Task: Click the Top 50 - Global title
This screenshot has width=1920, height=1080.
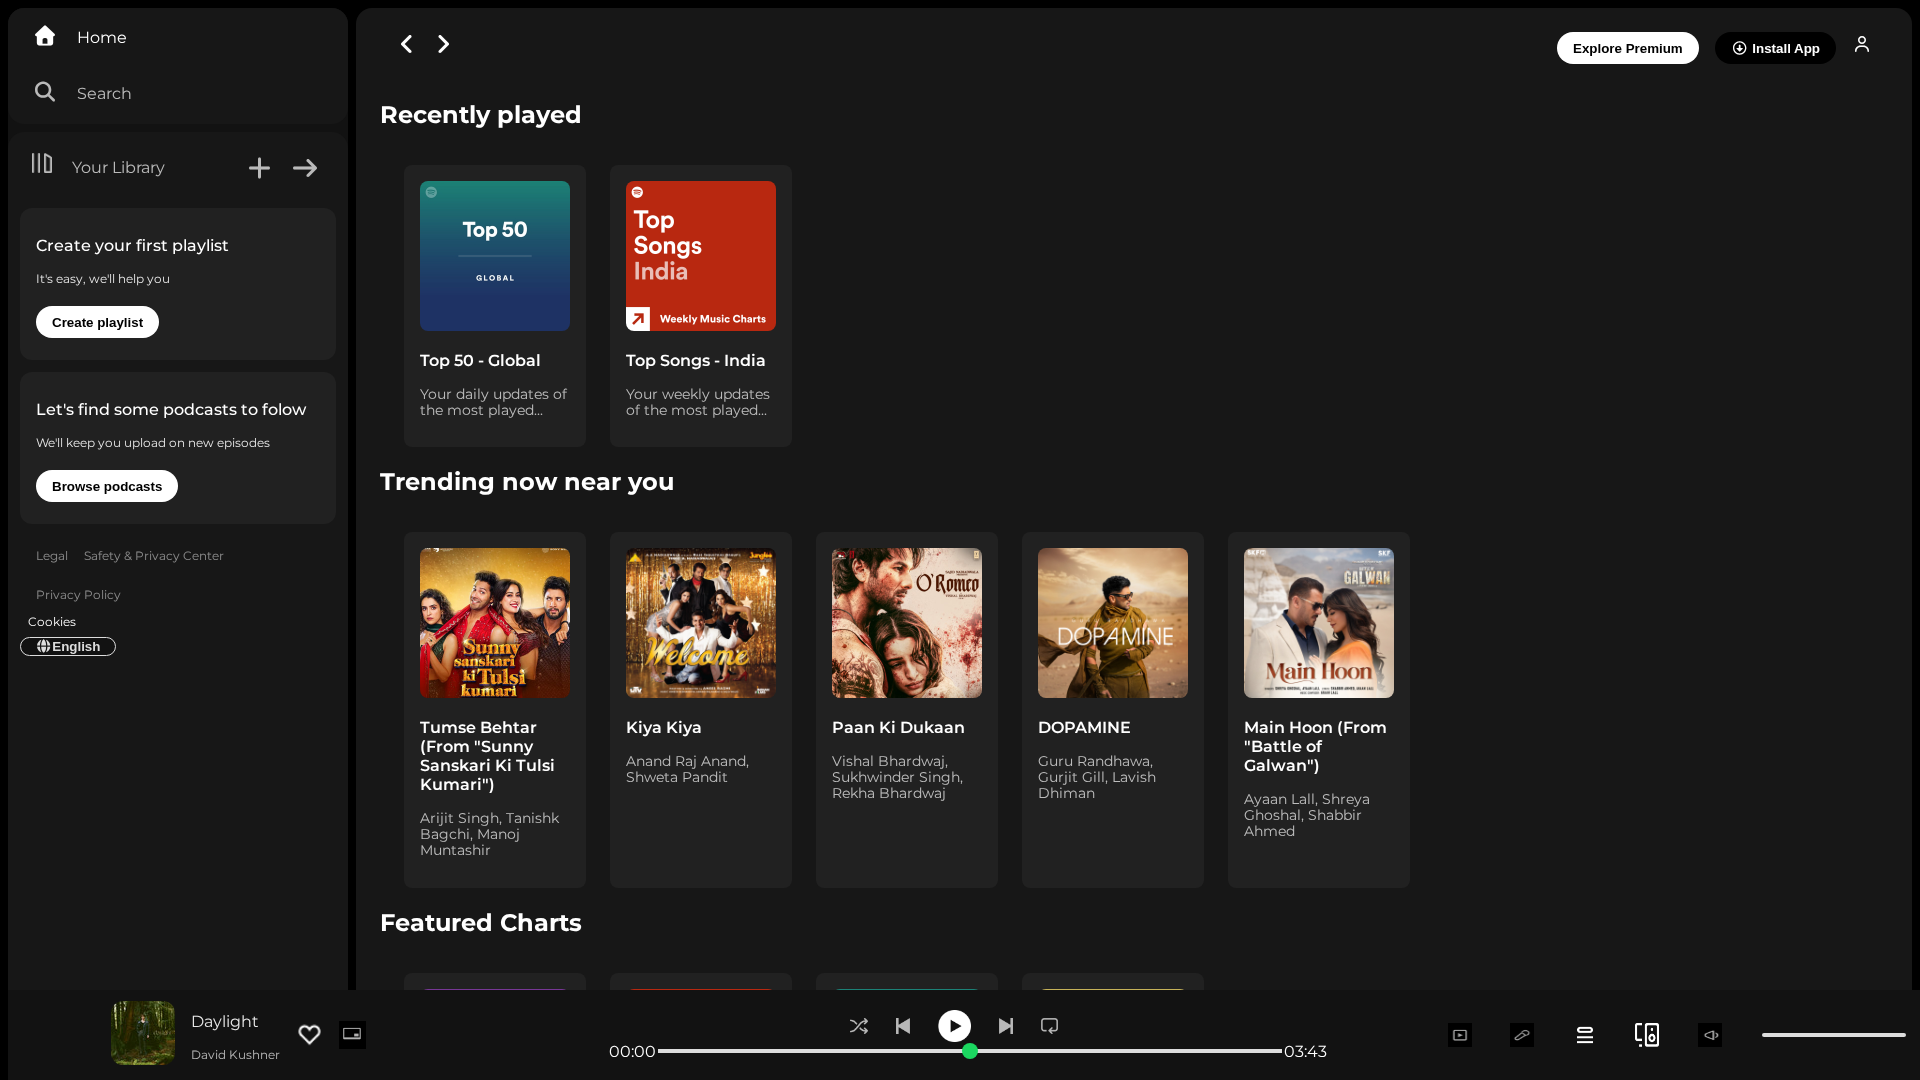Action: point(480,360)
